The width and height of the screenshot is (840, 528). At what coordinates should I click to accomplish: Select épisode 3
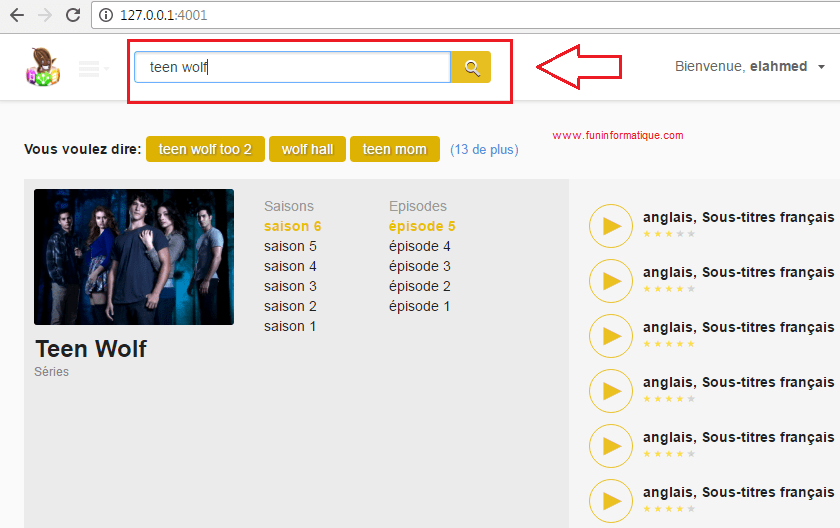point(419,266)
